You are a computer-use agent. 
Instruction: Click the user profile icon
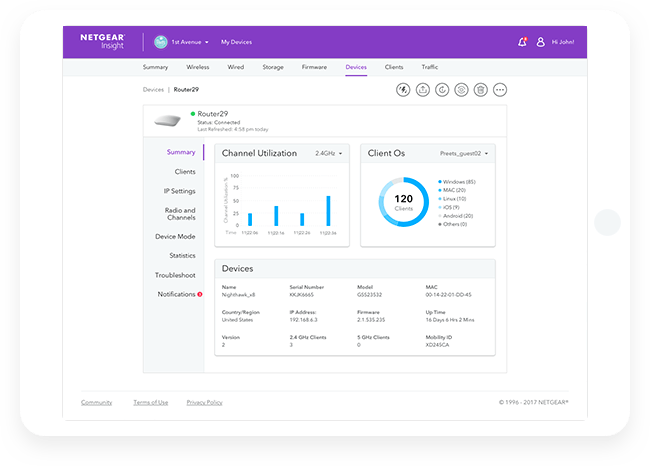pos(541,42)
